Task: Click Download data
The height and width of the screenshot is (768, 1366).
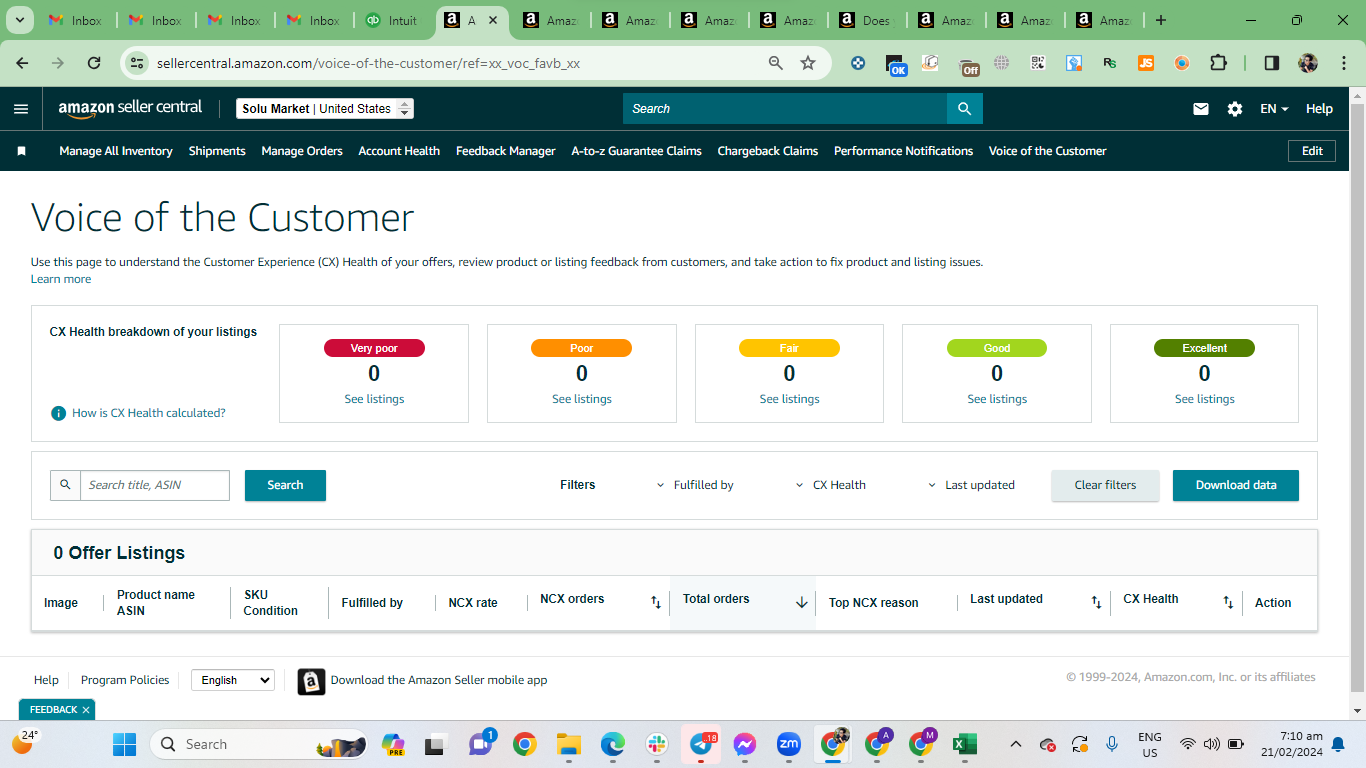Action: coord(1236,485)
